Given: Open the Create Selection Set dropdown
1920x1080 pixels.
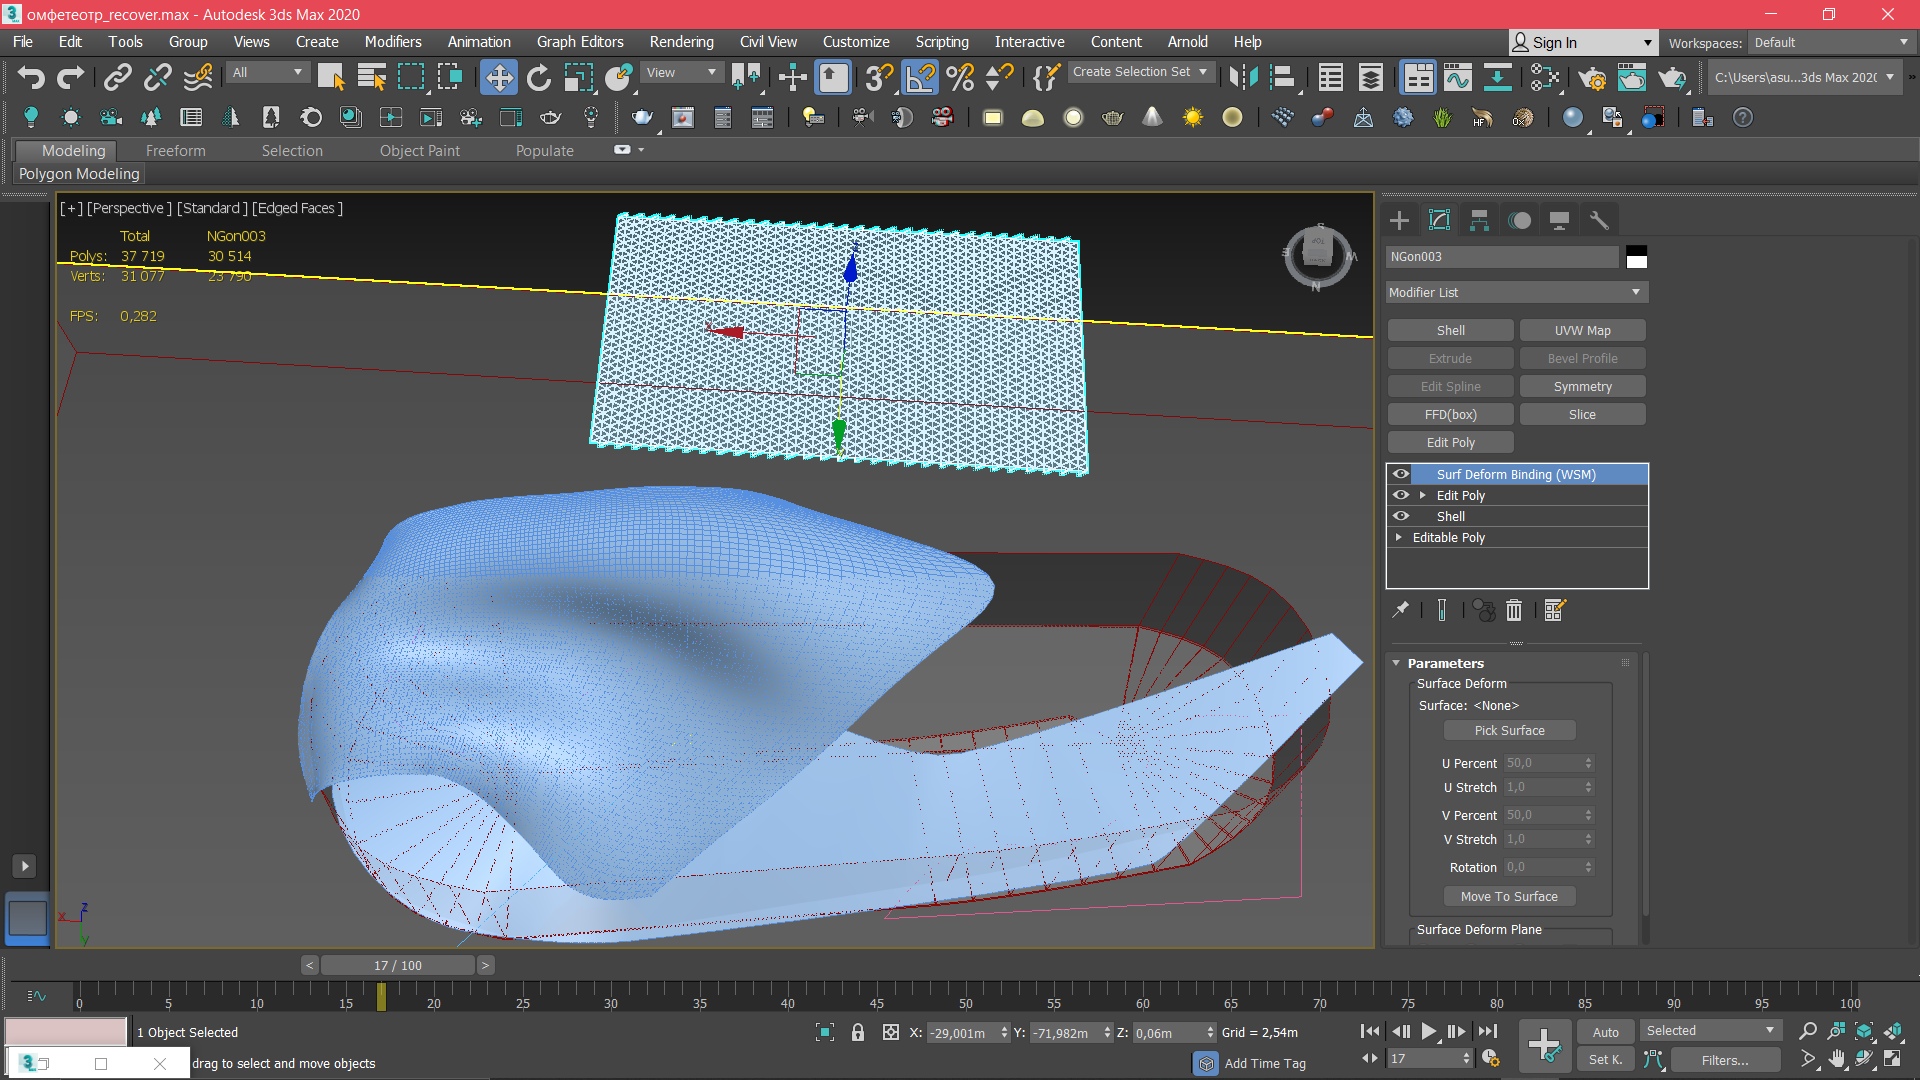Looking at the screenshot, I should (x=1141, y=72).
